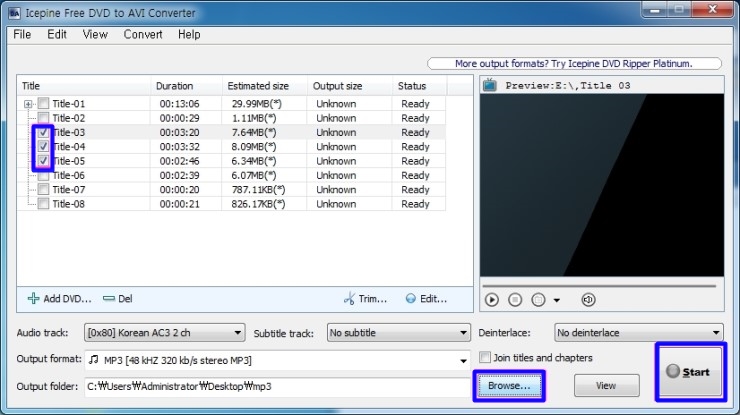Open the Help menu
Image resolution: width=740 pixels, height=415 pixels.
point(189,34)
